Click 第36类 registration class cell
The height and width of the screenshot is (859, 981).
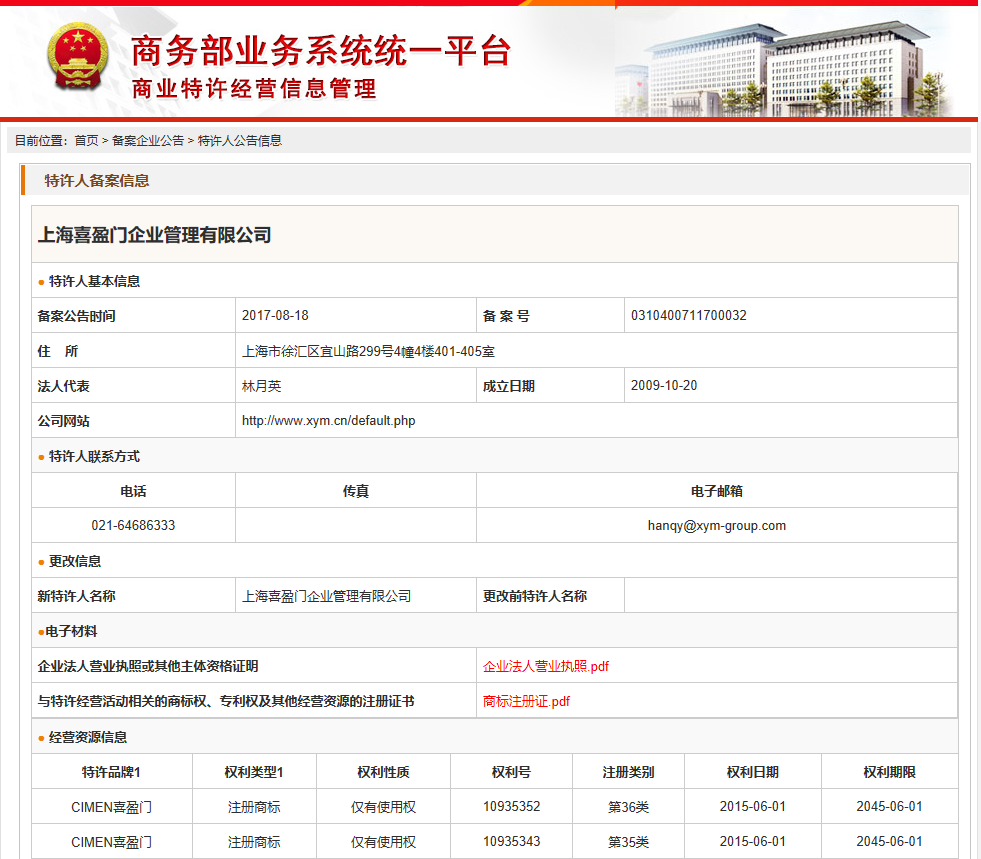click(628, 807)
